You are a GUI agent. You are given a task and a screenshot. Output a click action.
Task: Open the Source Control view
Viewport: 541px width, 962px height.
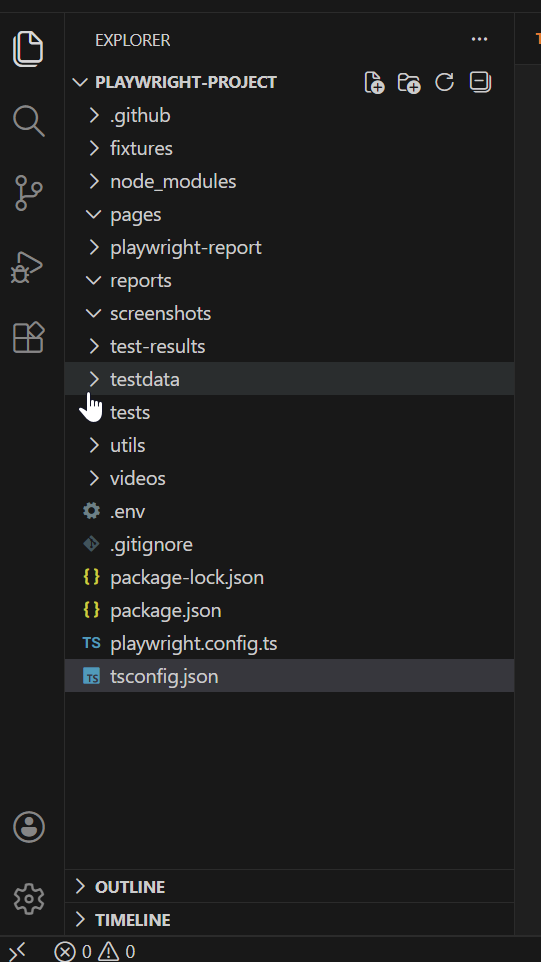[28, 193]
